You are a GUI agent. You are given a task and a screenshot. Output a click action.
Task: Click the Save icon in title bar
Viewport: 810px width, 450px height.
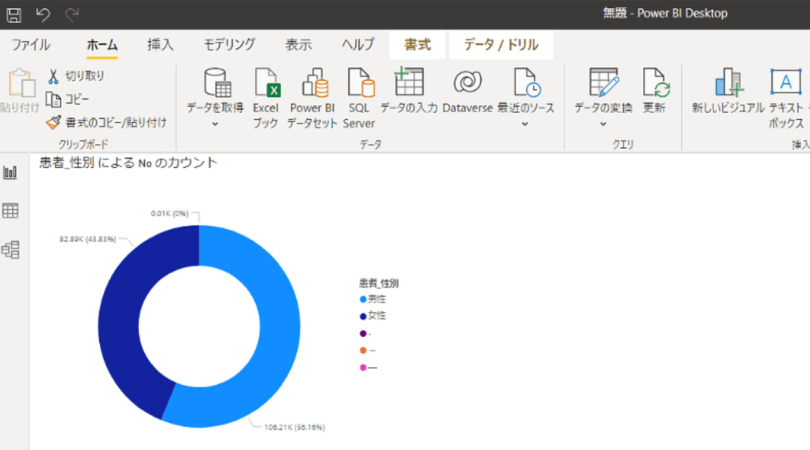coord(14,14)
